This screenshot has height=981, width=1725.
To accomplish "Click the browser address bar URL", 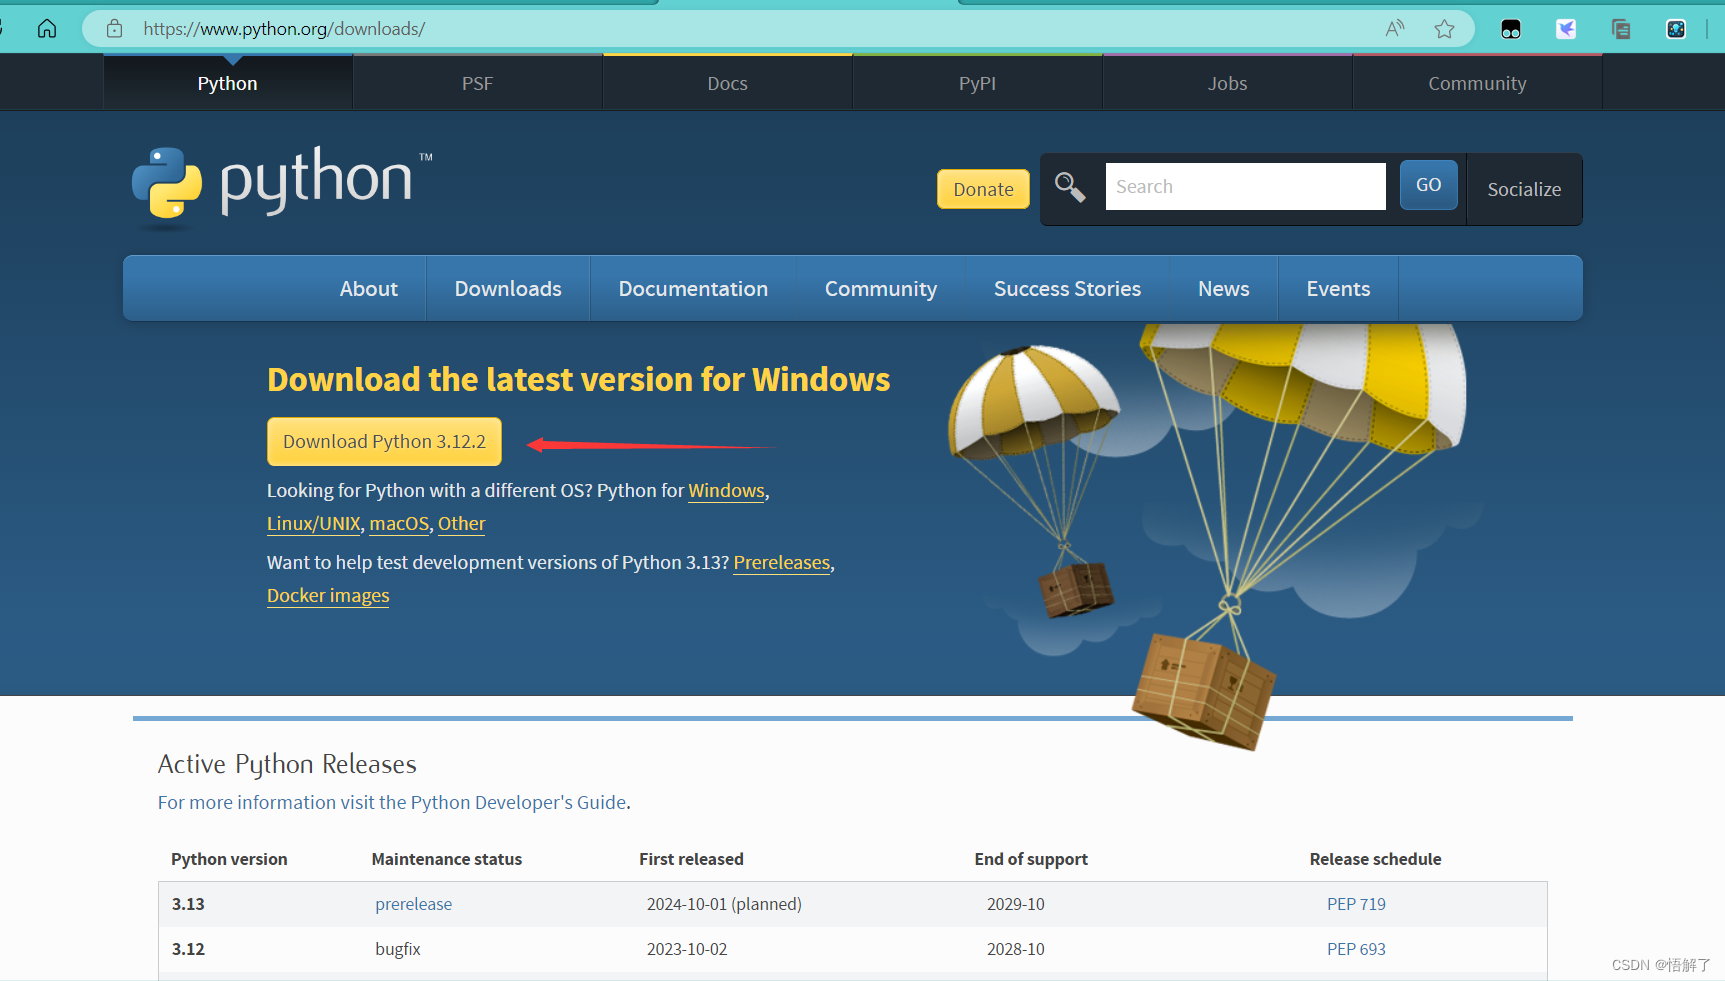I will pyautogui.click(x=284, y=29).
